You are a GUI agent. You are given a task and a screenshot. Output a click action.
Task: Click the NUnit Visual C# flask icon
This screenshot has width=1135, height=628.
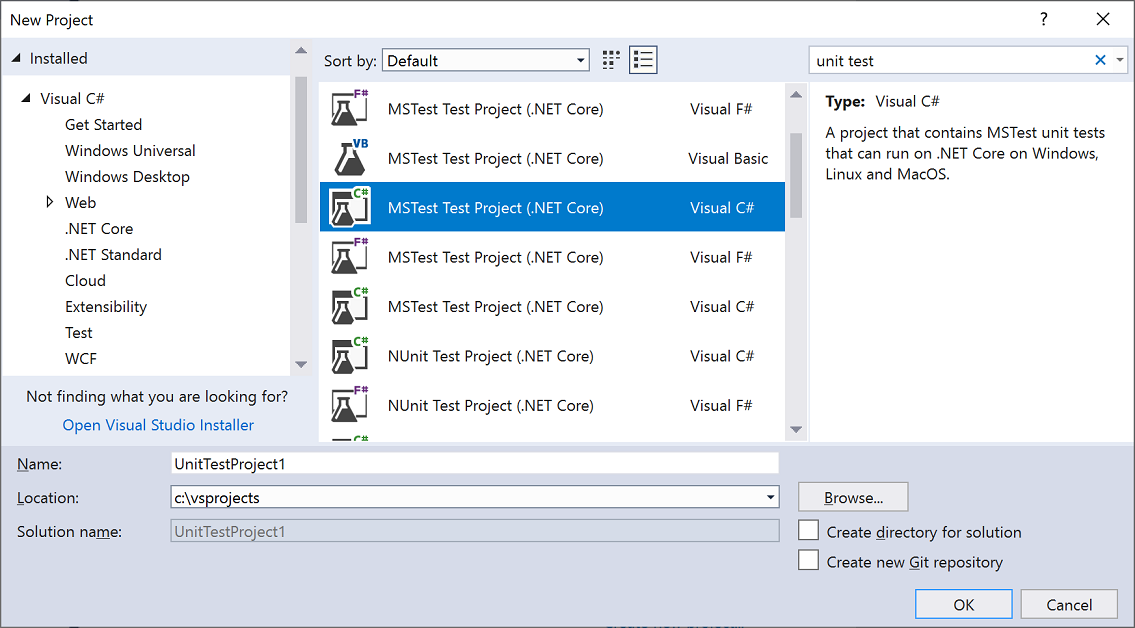[350, 355]
